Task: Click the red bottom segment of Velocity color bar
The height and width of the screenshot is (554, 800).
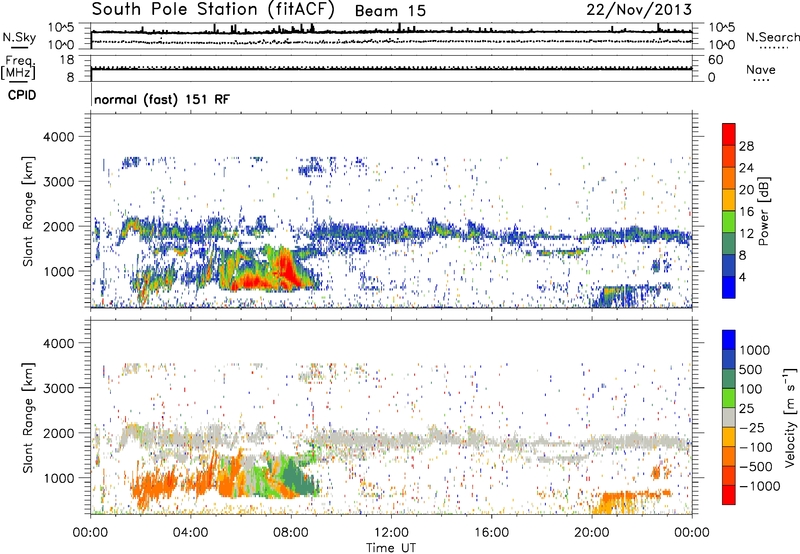Action: (729, 495)
